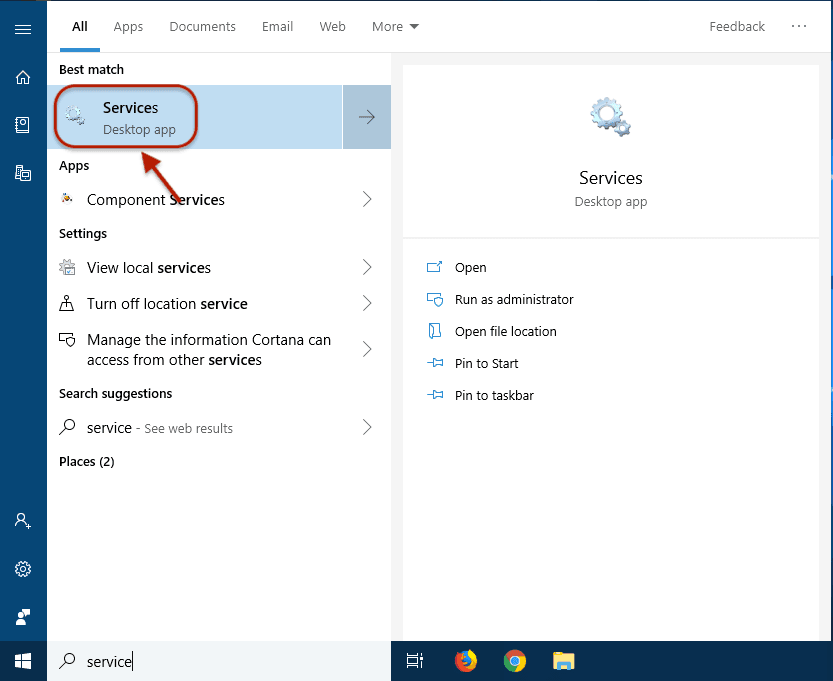
Task: Open the hamburger menu in sidebar
Action: [23, 29]
